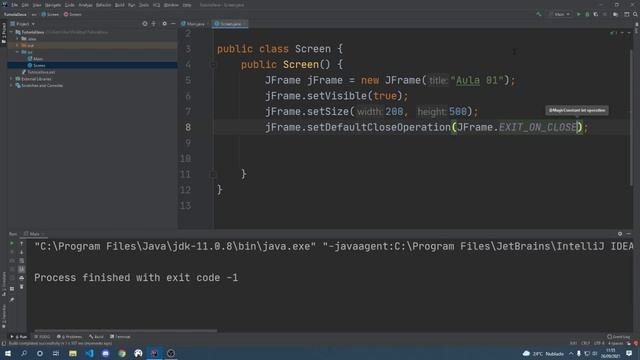This screenshot has width=640, height=360.
Task: Fold the Screen constructor at line 4
Action: coord(213,64)
